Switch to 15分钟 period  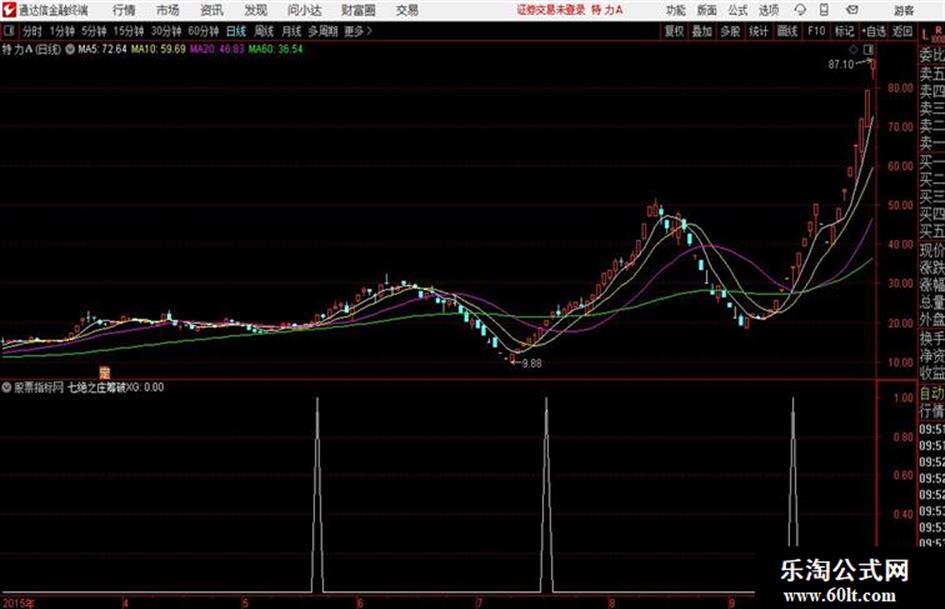[129, 31]
